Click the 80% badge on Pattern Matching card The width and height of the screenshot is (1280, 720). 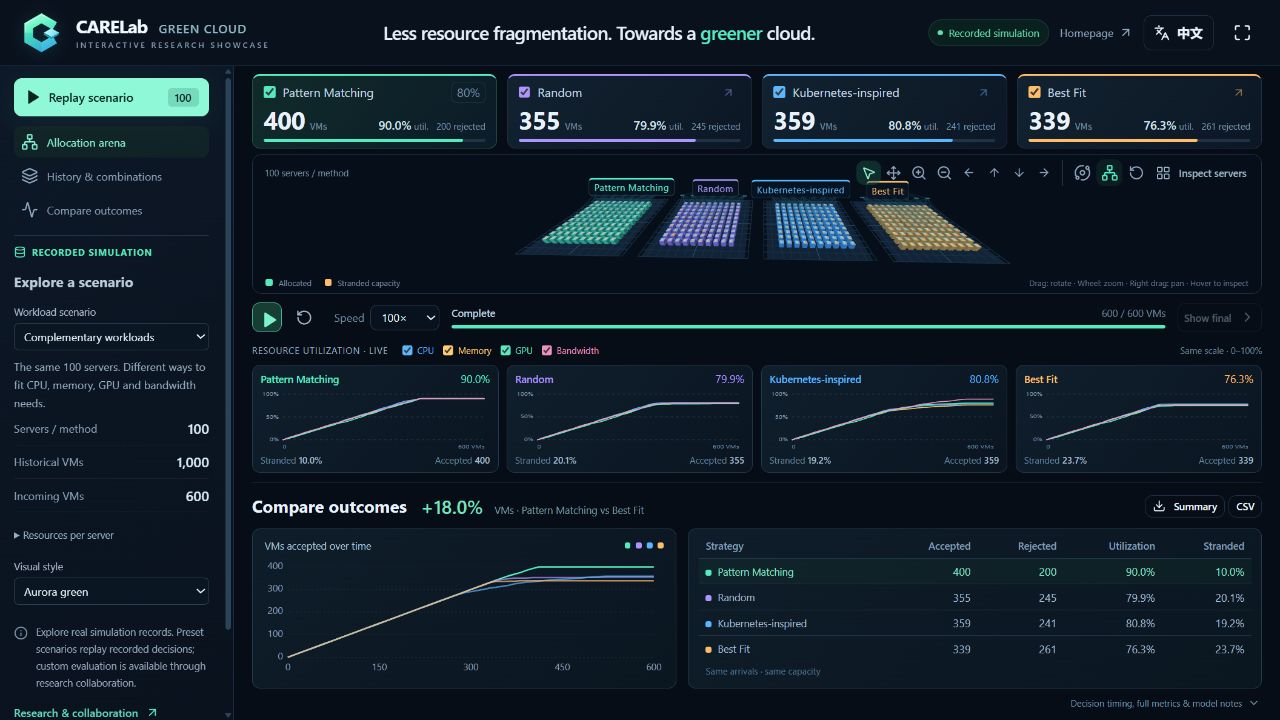click(x=468, y=93)
